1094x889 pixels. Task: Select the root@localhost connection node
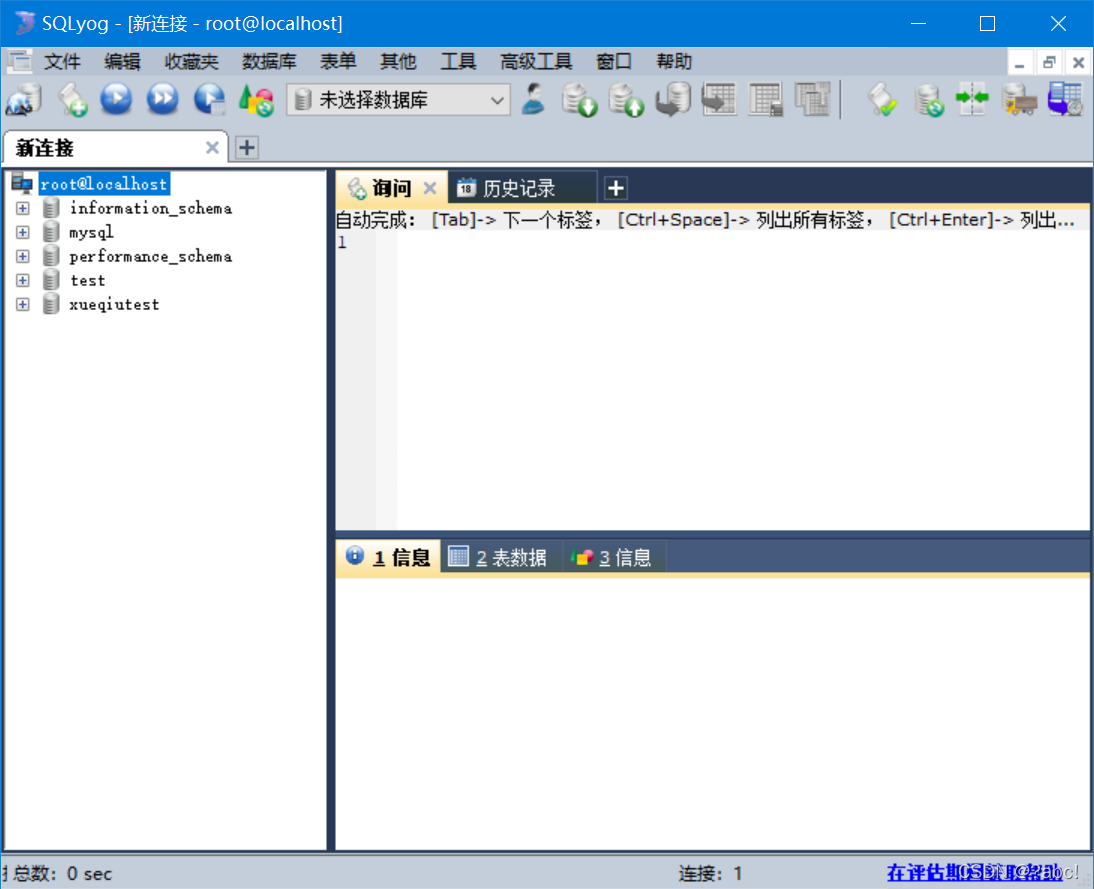104,184
